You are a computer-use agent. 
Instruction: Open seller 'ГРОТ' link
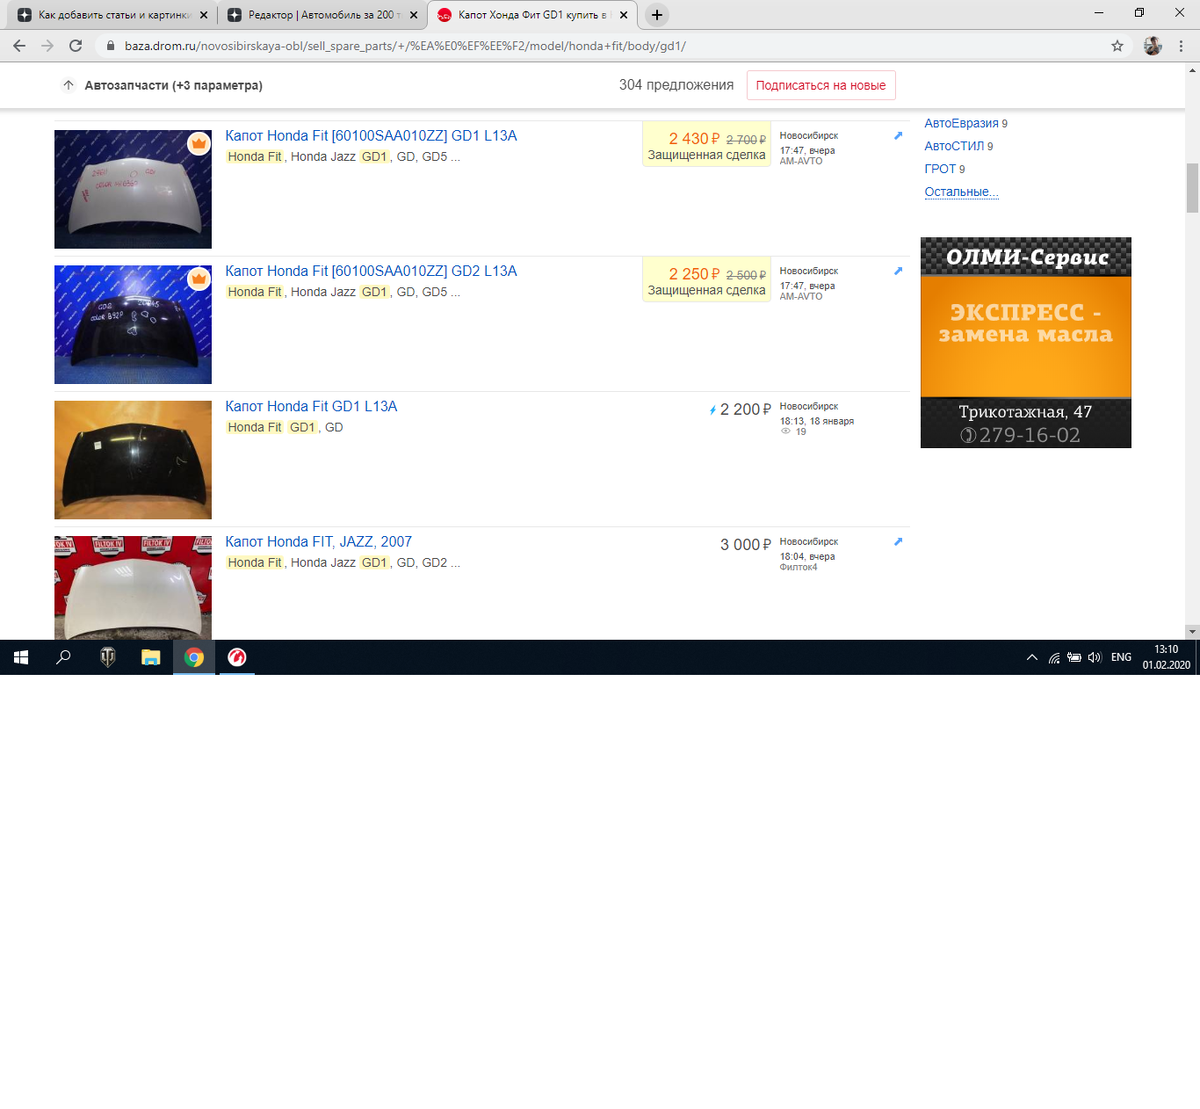click(941, 169)
